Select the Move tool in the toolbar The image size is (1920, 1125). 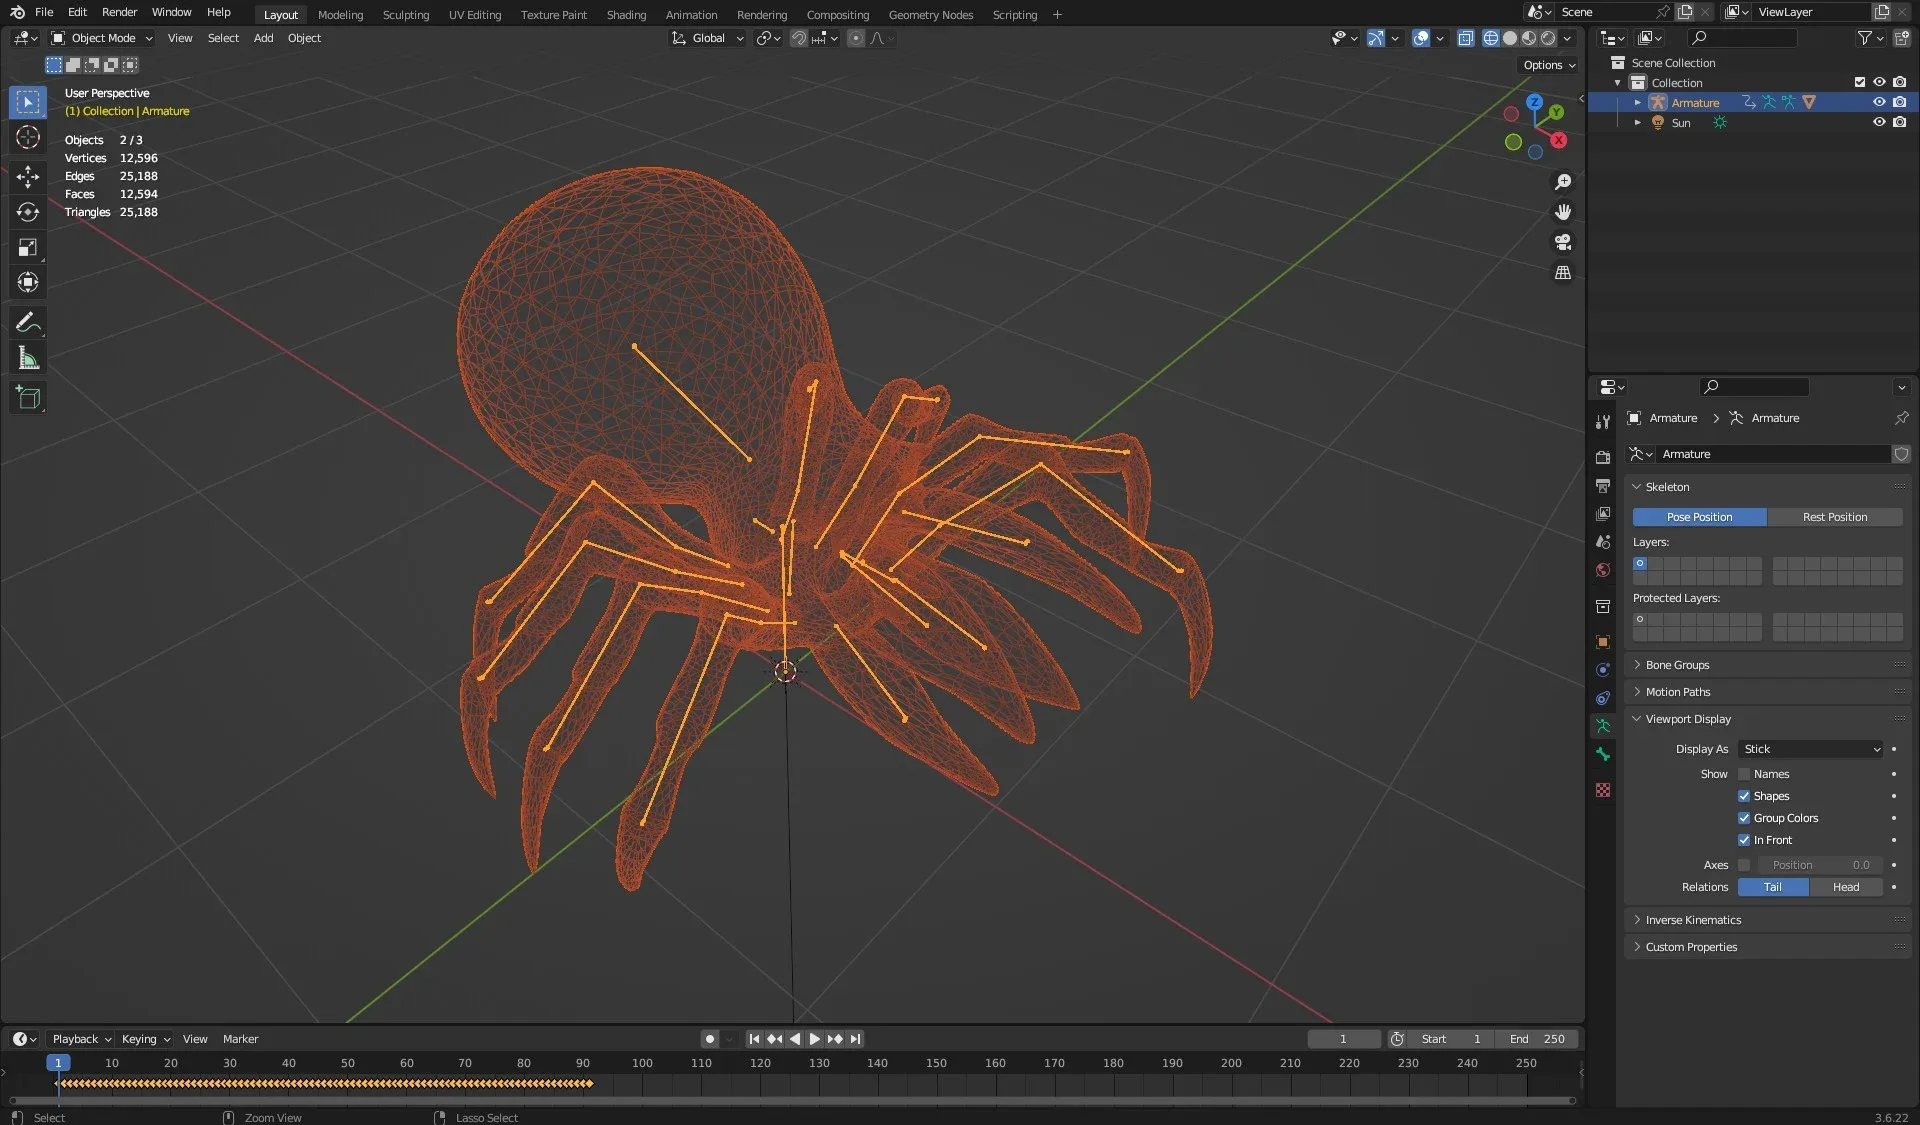click(28, 177)
